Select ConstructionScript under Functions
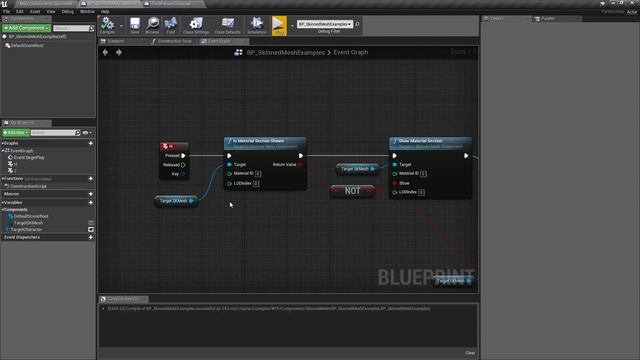The image size is (640, 360). [x=28, y=187]
